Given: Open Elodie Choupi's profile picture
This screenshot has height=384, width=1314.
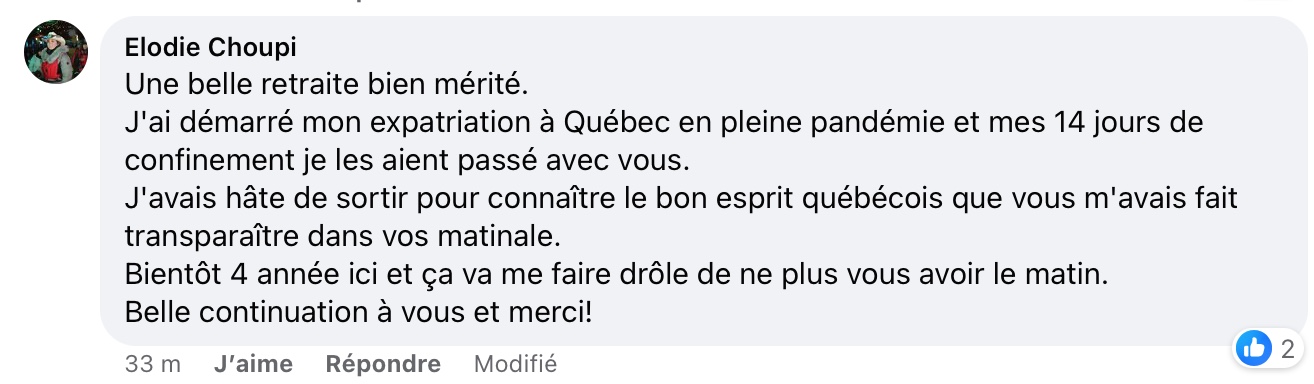Looking at the screenshot, I should click(x=56, y=52).
